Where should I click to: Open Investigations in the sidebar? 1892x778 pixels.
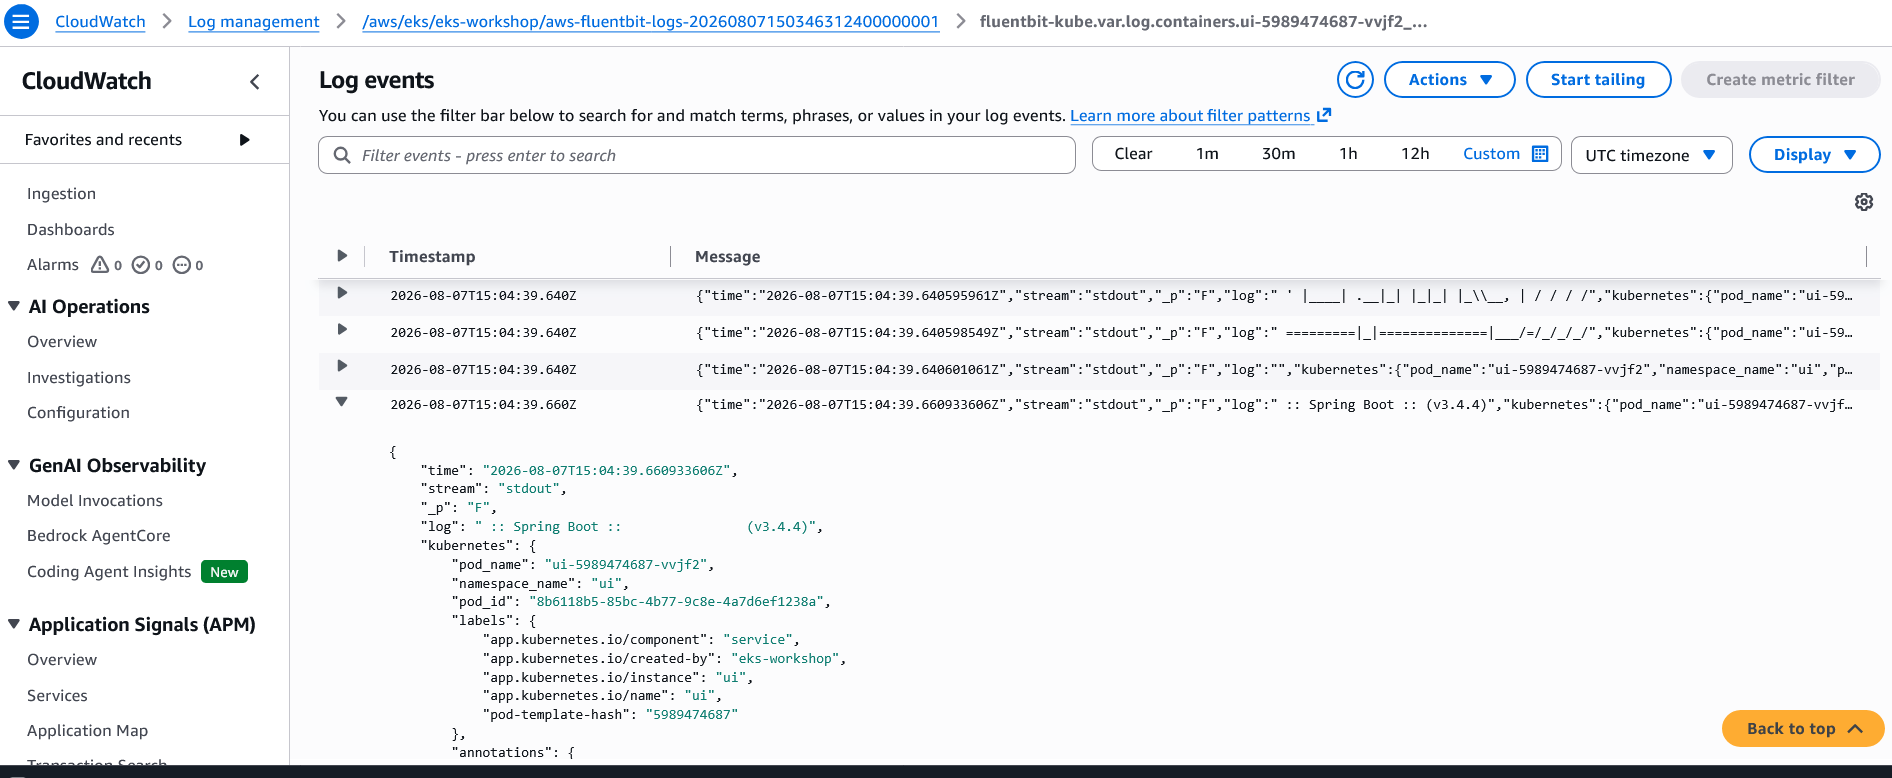(x=79, y=378)
